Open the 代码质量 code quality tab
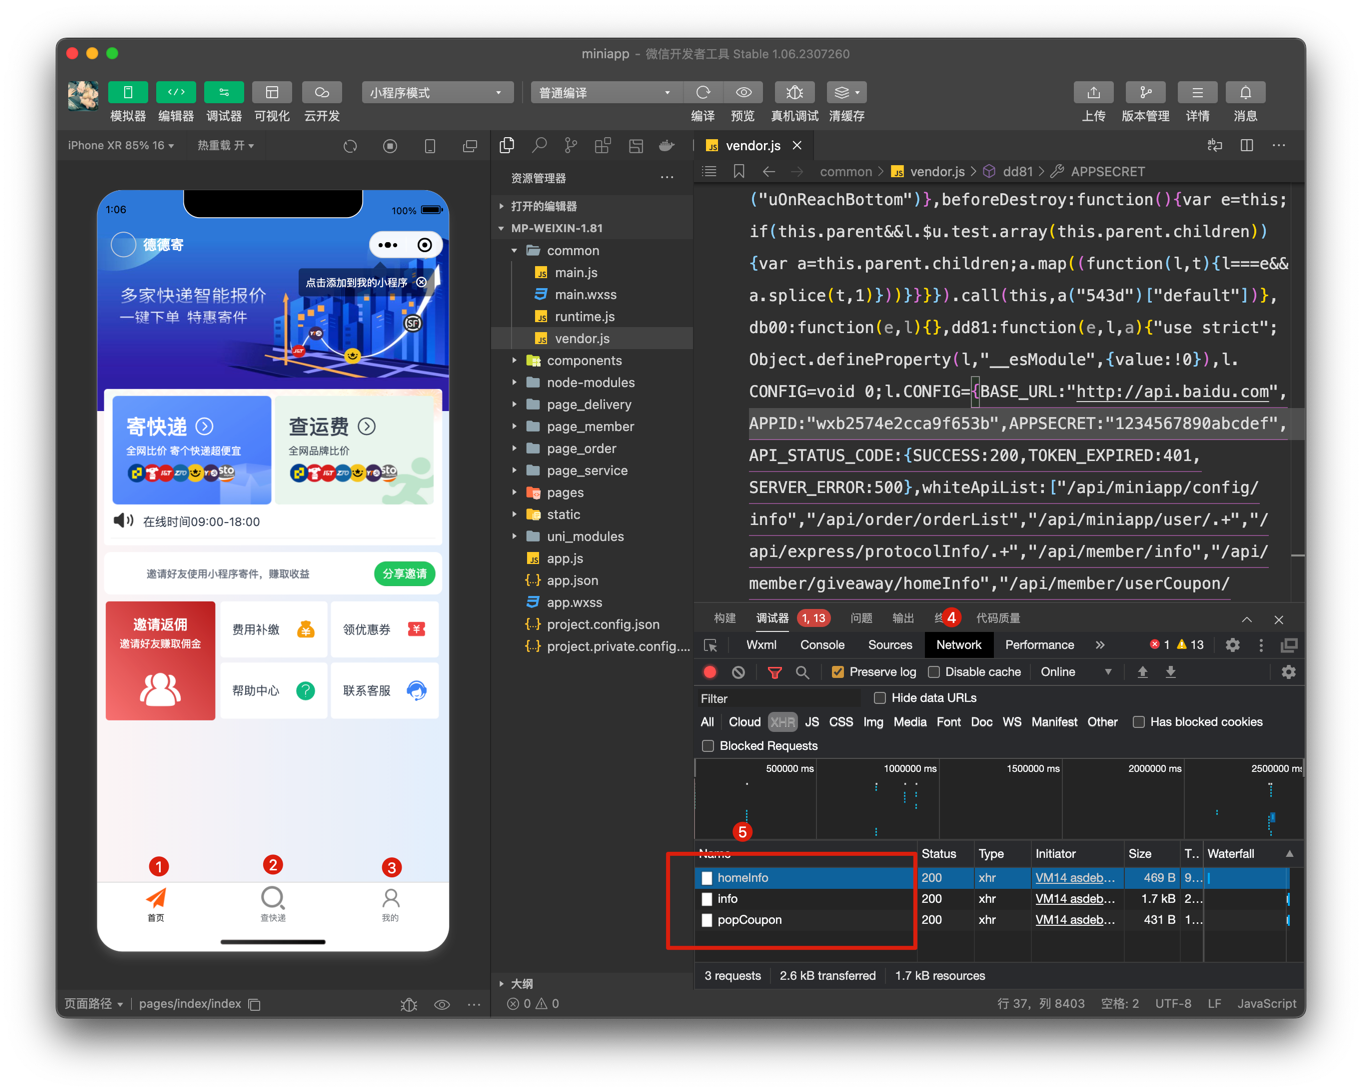The height and width of the screenshot is (1092, 1362). (998, 618)
